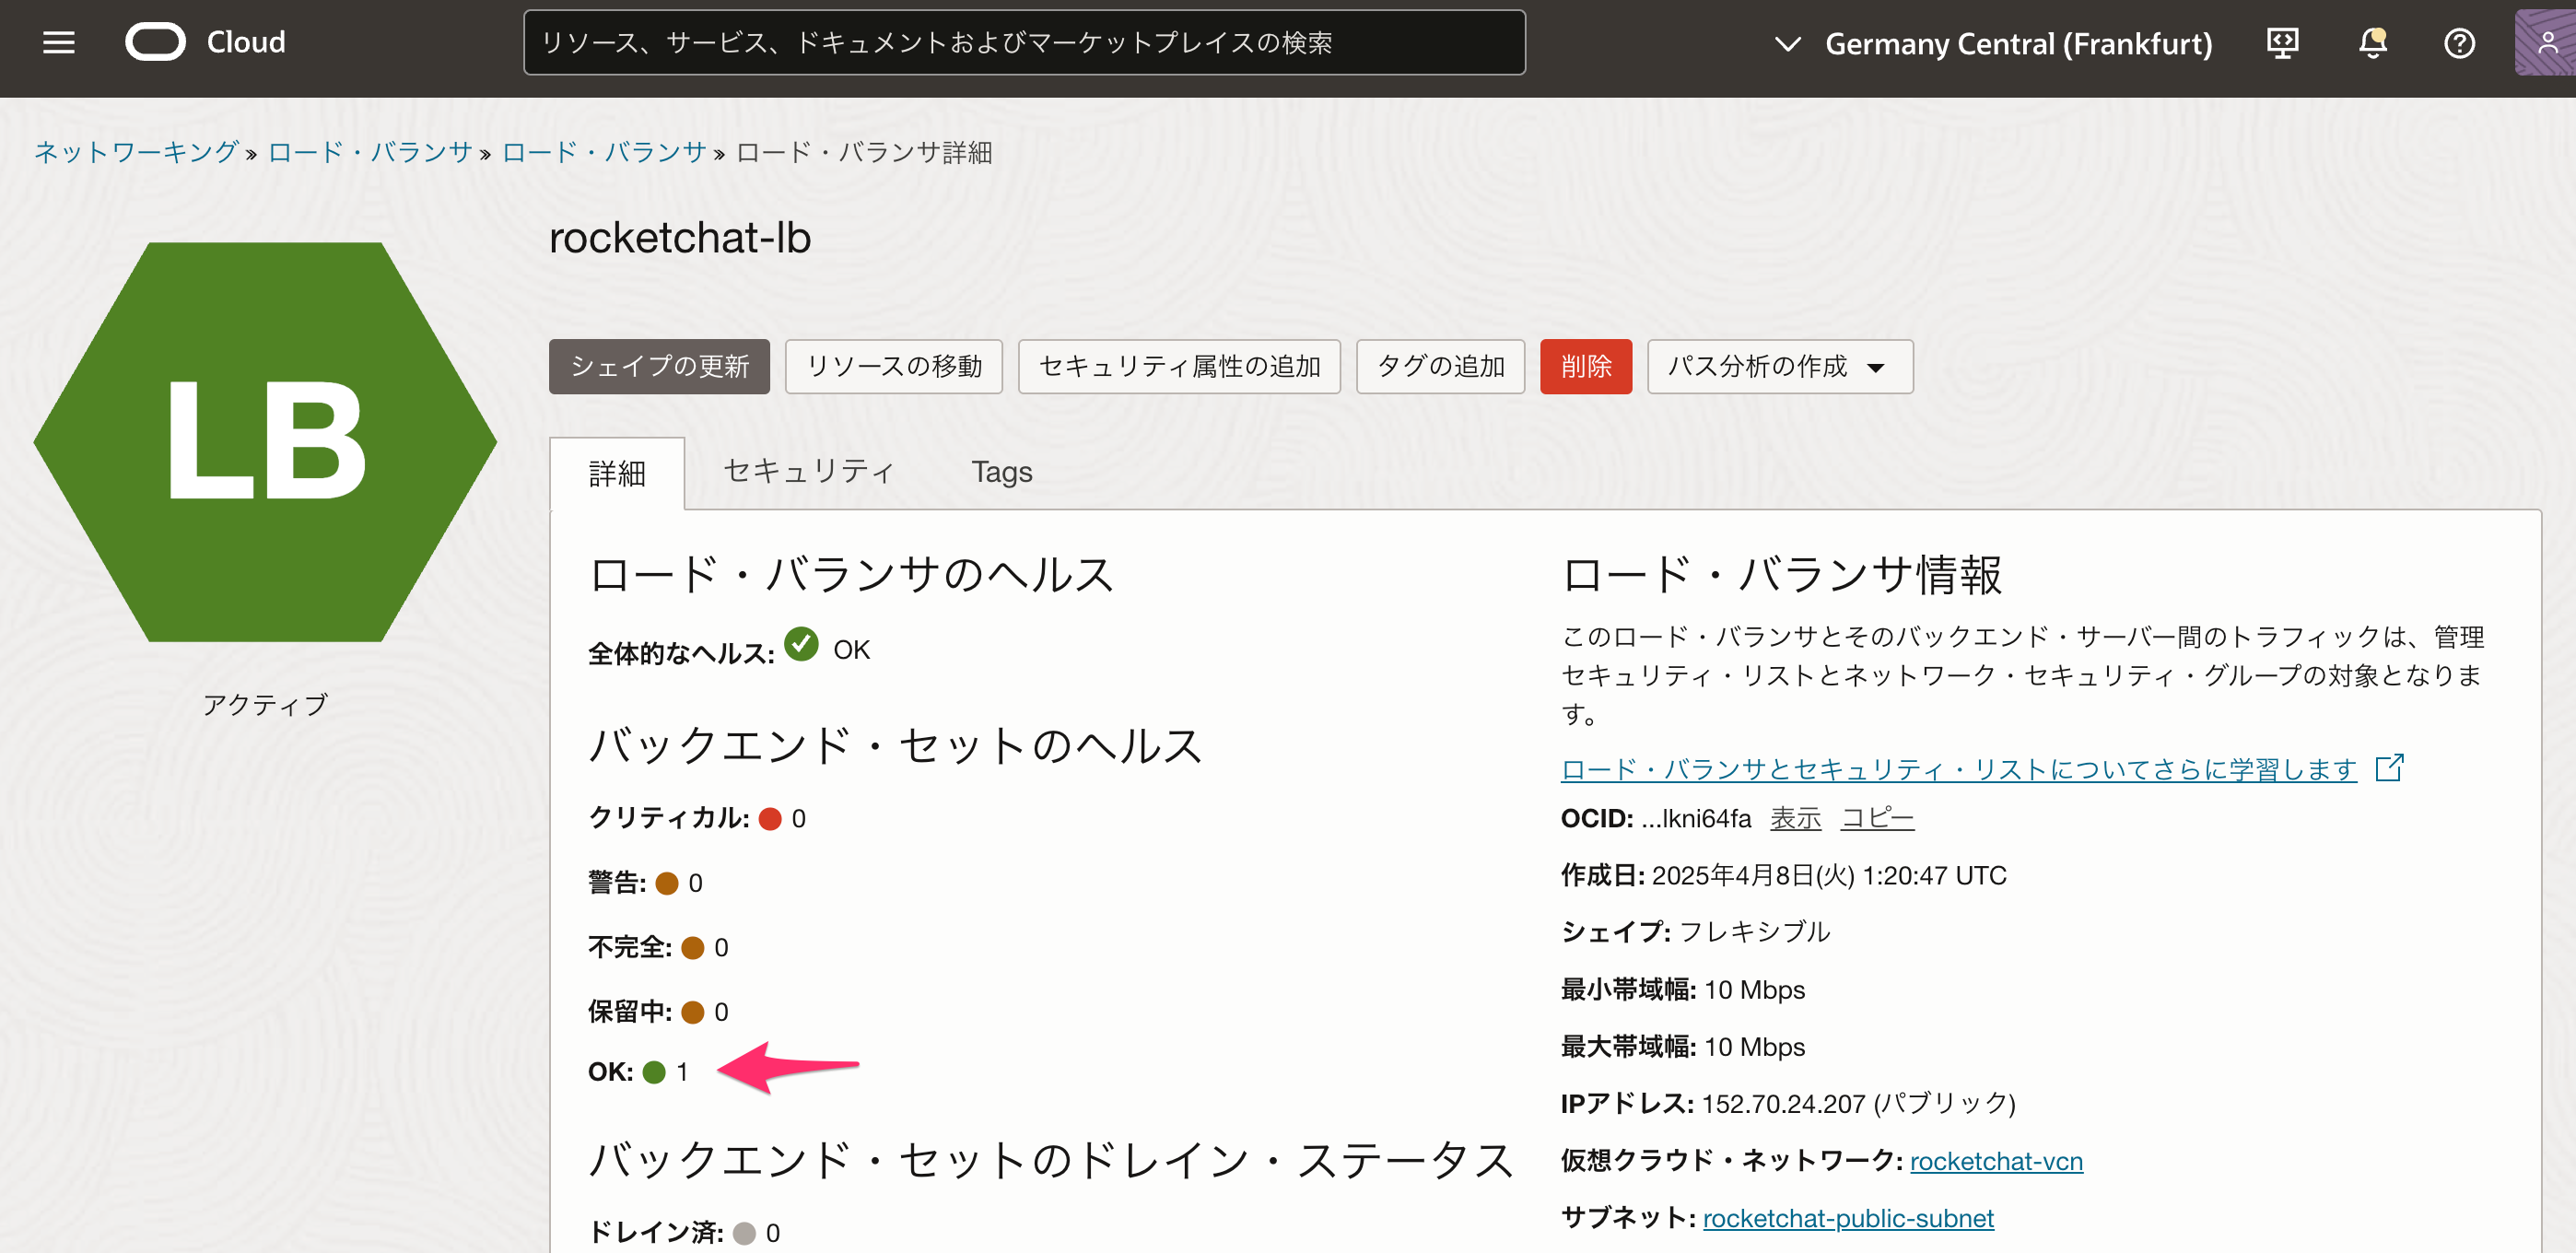The width and height of the screenshot is (2576, 1253).
Task: Expand the Germany Central (Frankfurt) region selector
Action: pos(1994,43)
